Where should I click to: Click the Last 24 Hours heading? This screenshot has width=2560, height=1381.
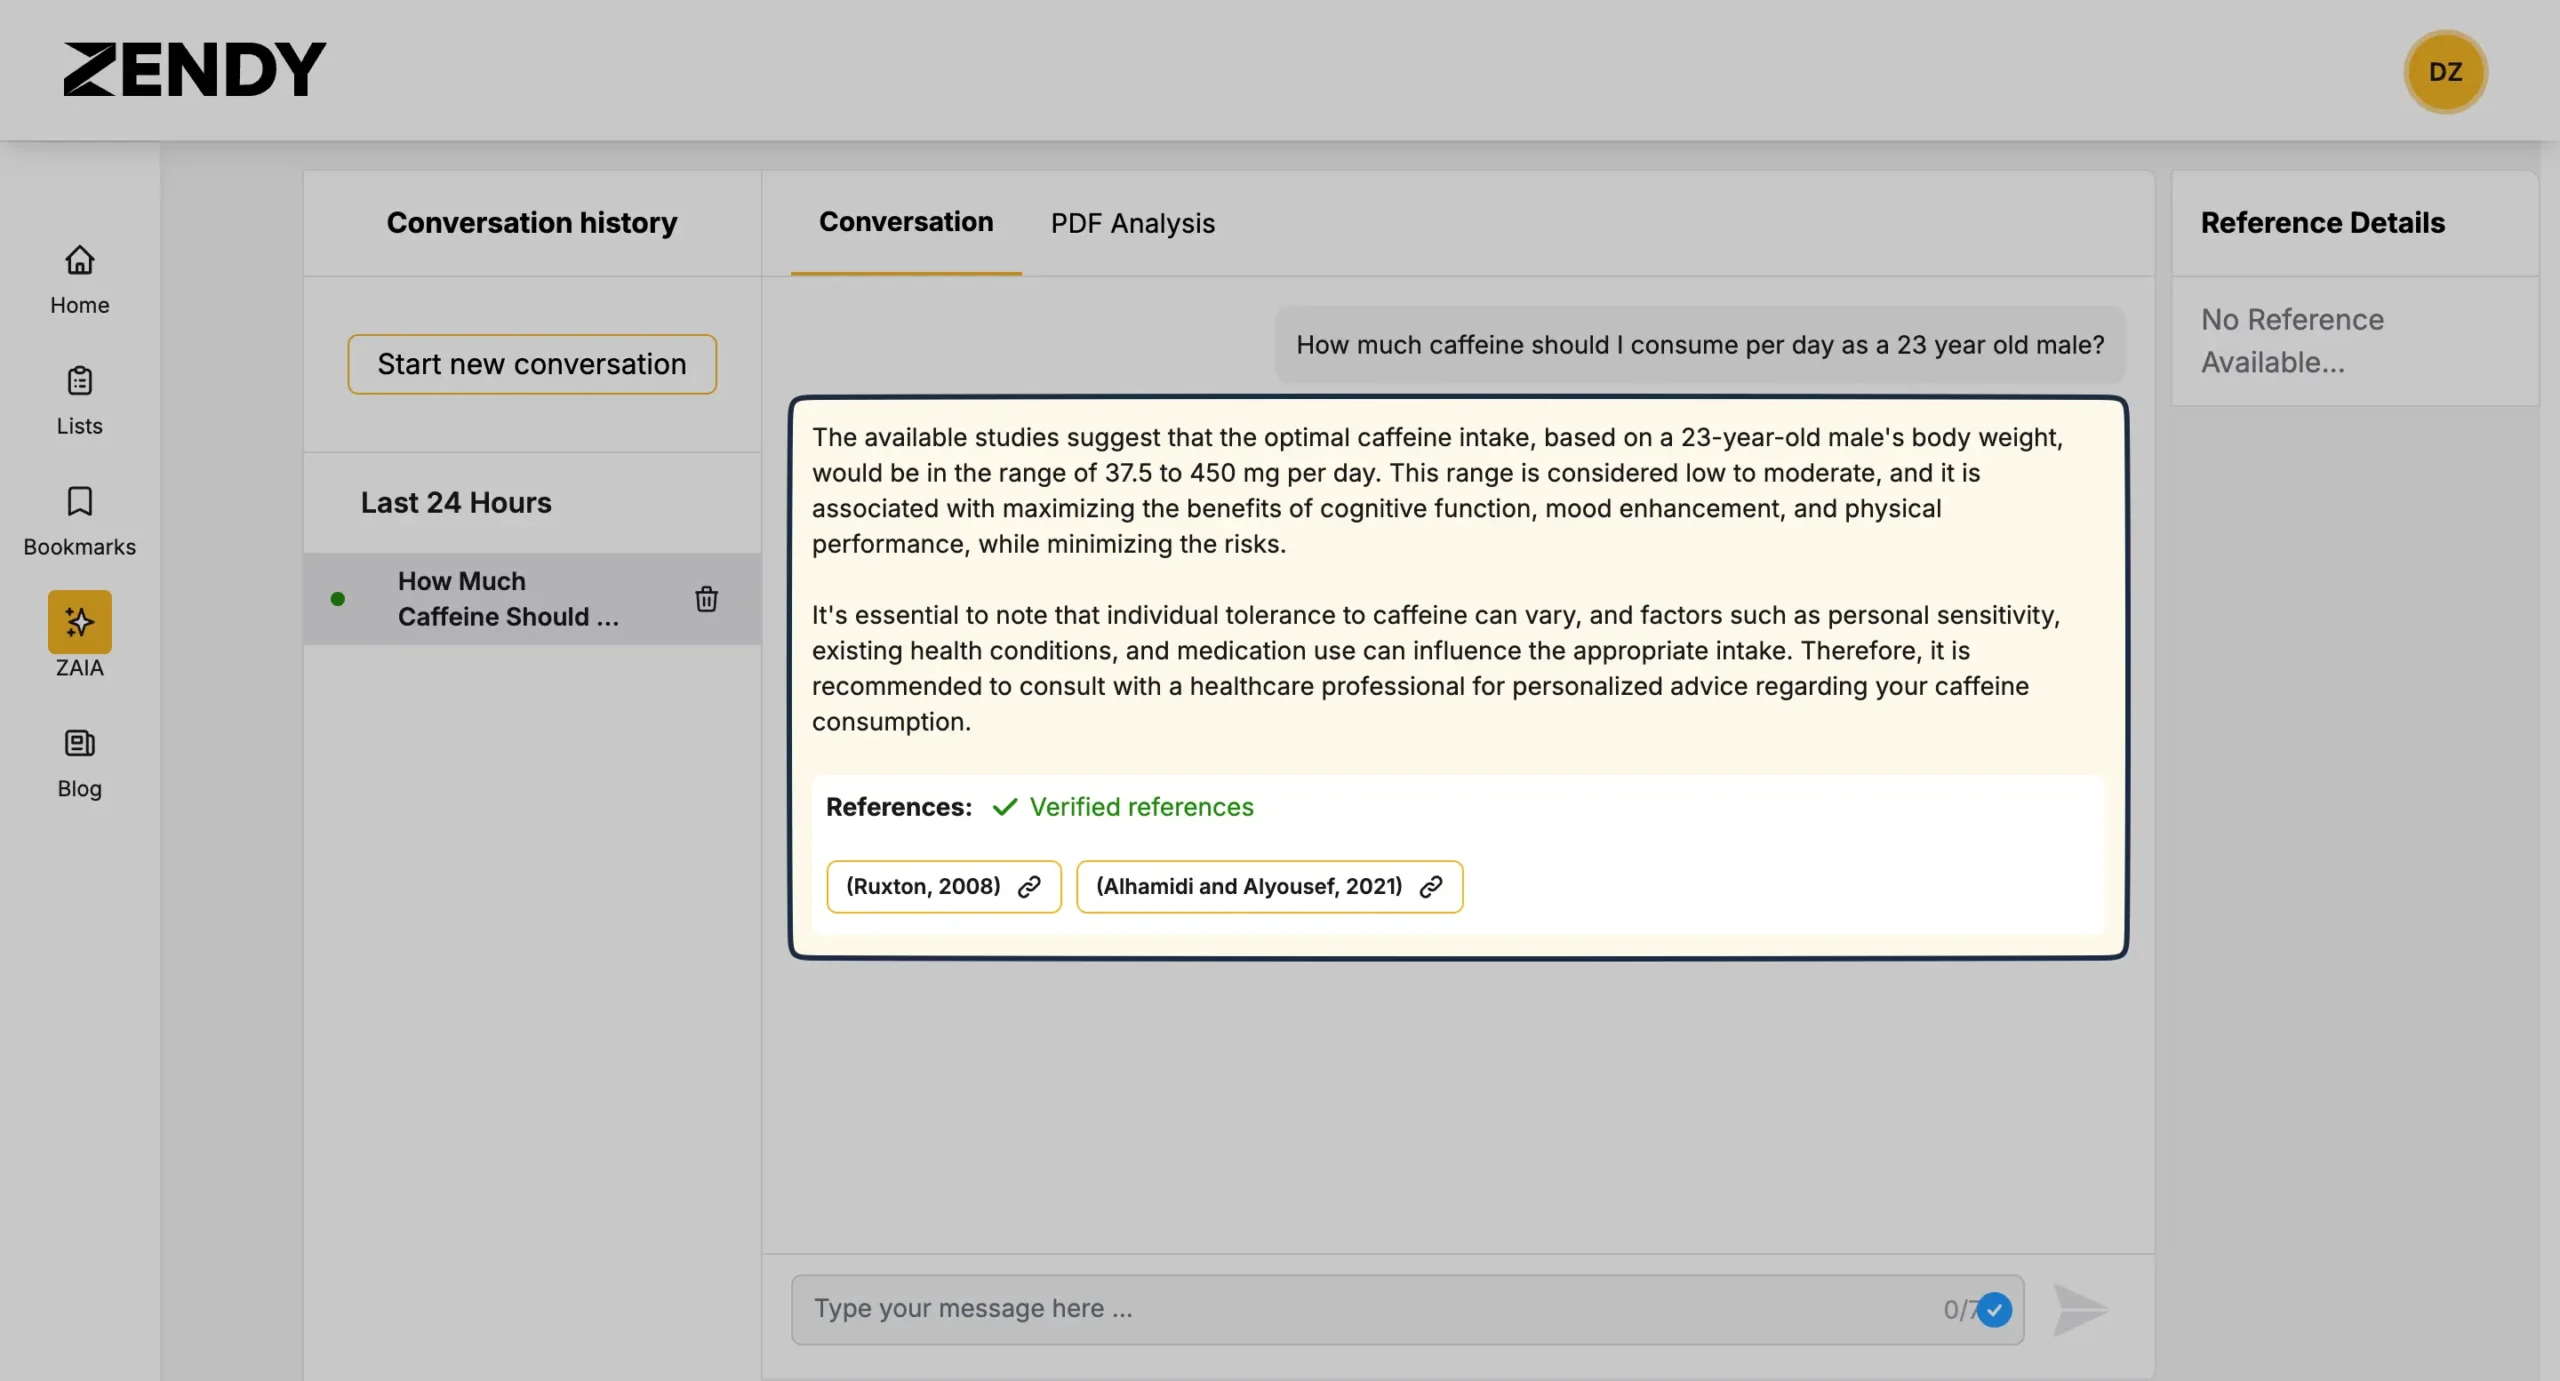(x=456, y=502)
